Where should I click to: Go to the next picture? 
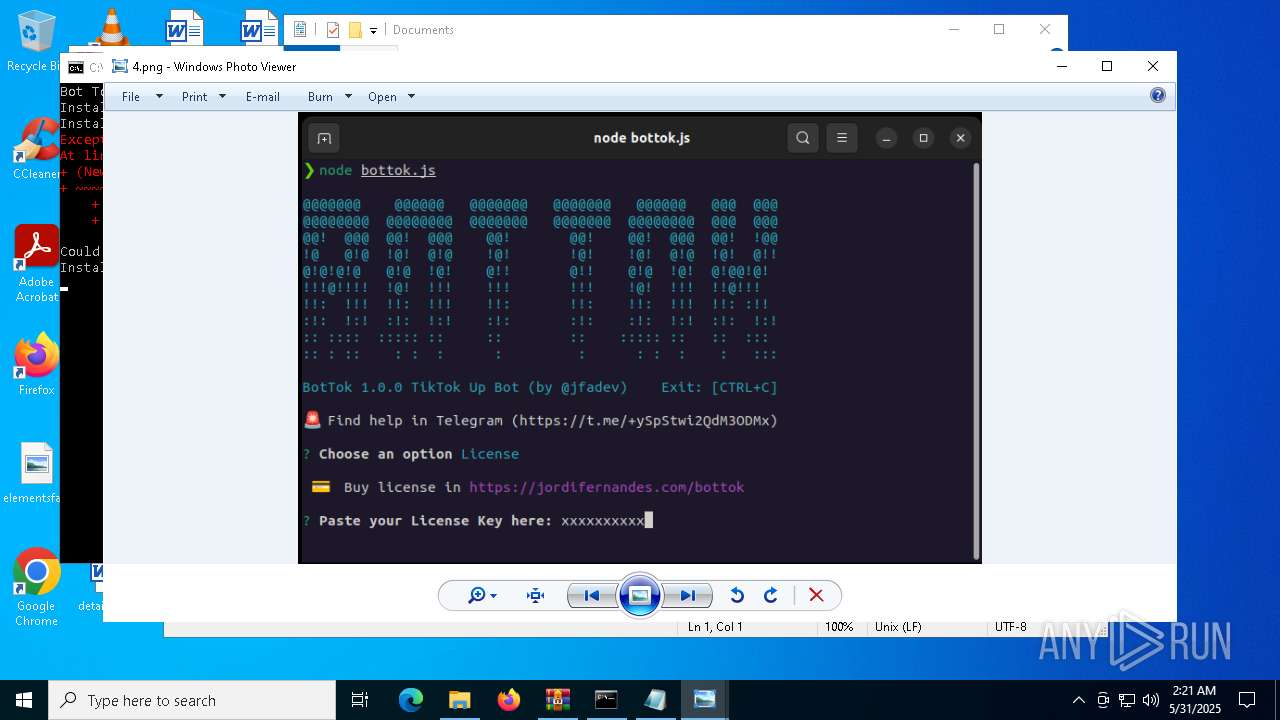point(688,596)
